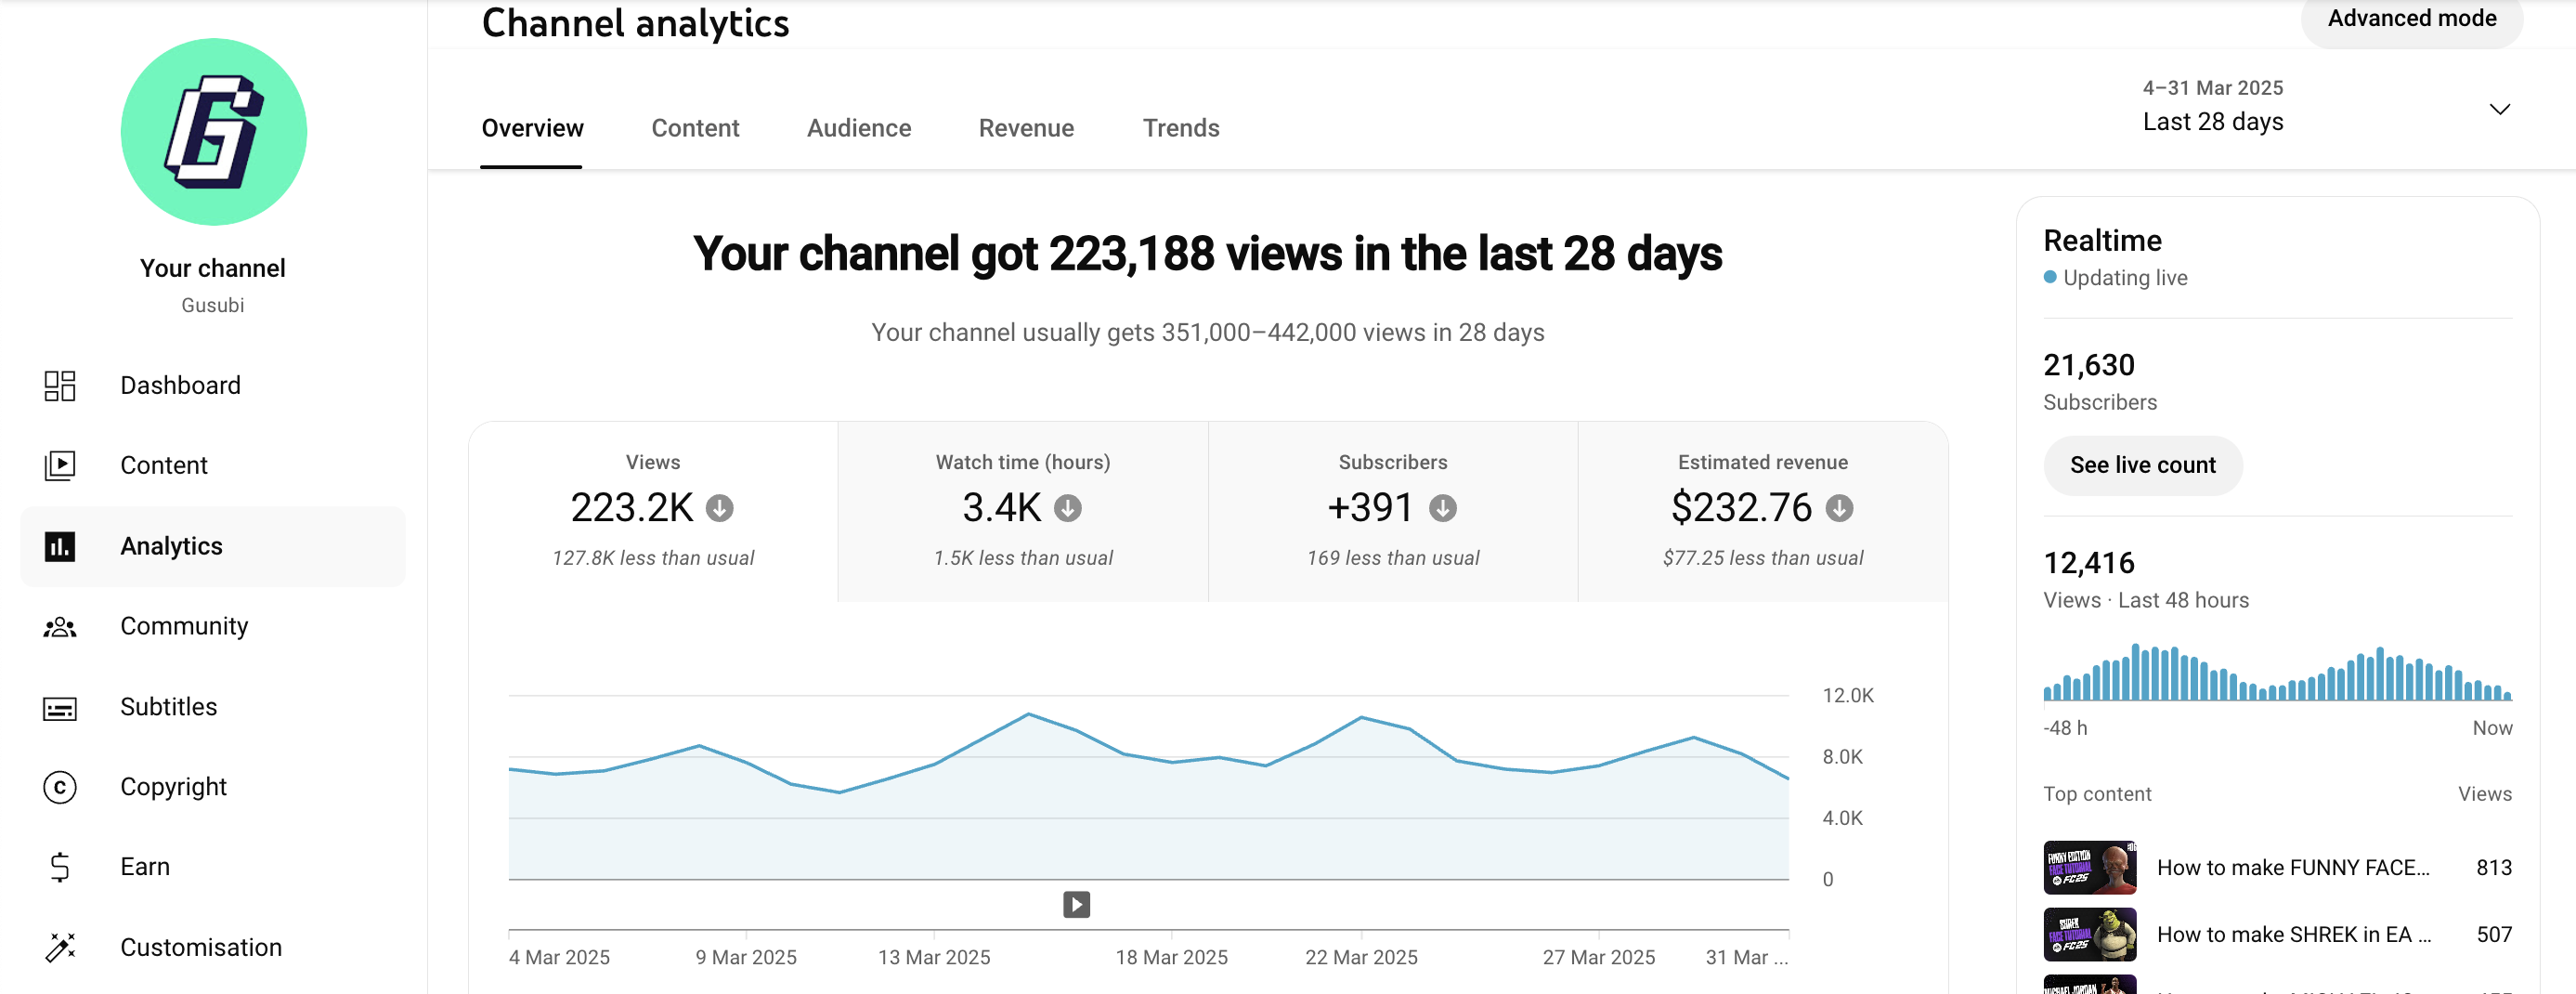Click the down-arrow indicator beside Views 223.2K

point(719,509)
